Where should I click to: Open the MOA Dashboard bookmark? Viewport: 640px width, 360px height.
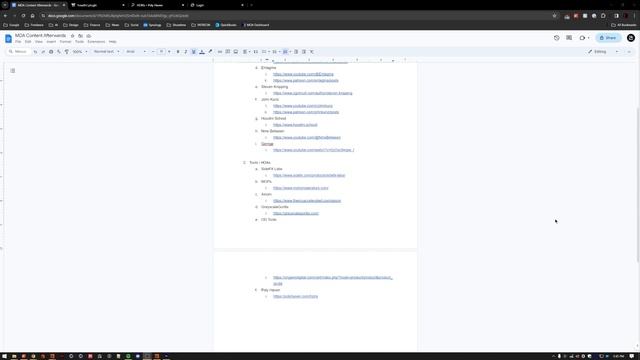(x=256, y=25)
